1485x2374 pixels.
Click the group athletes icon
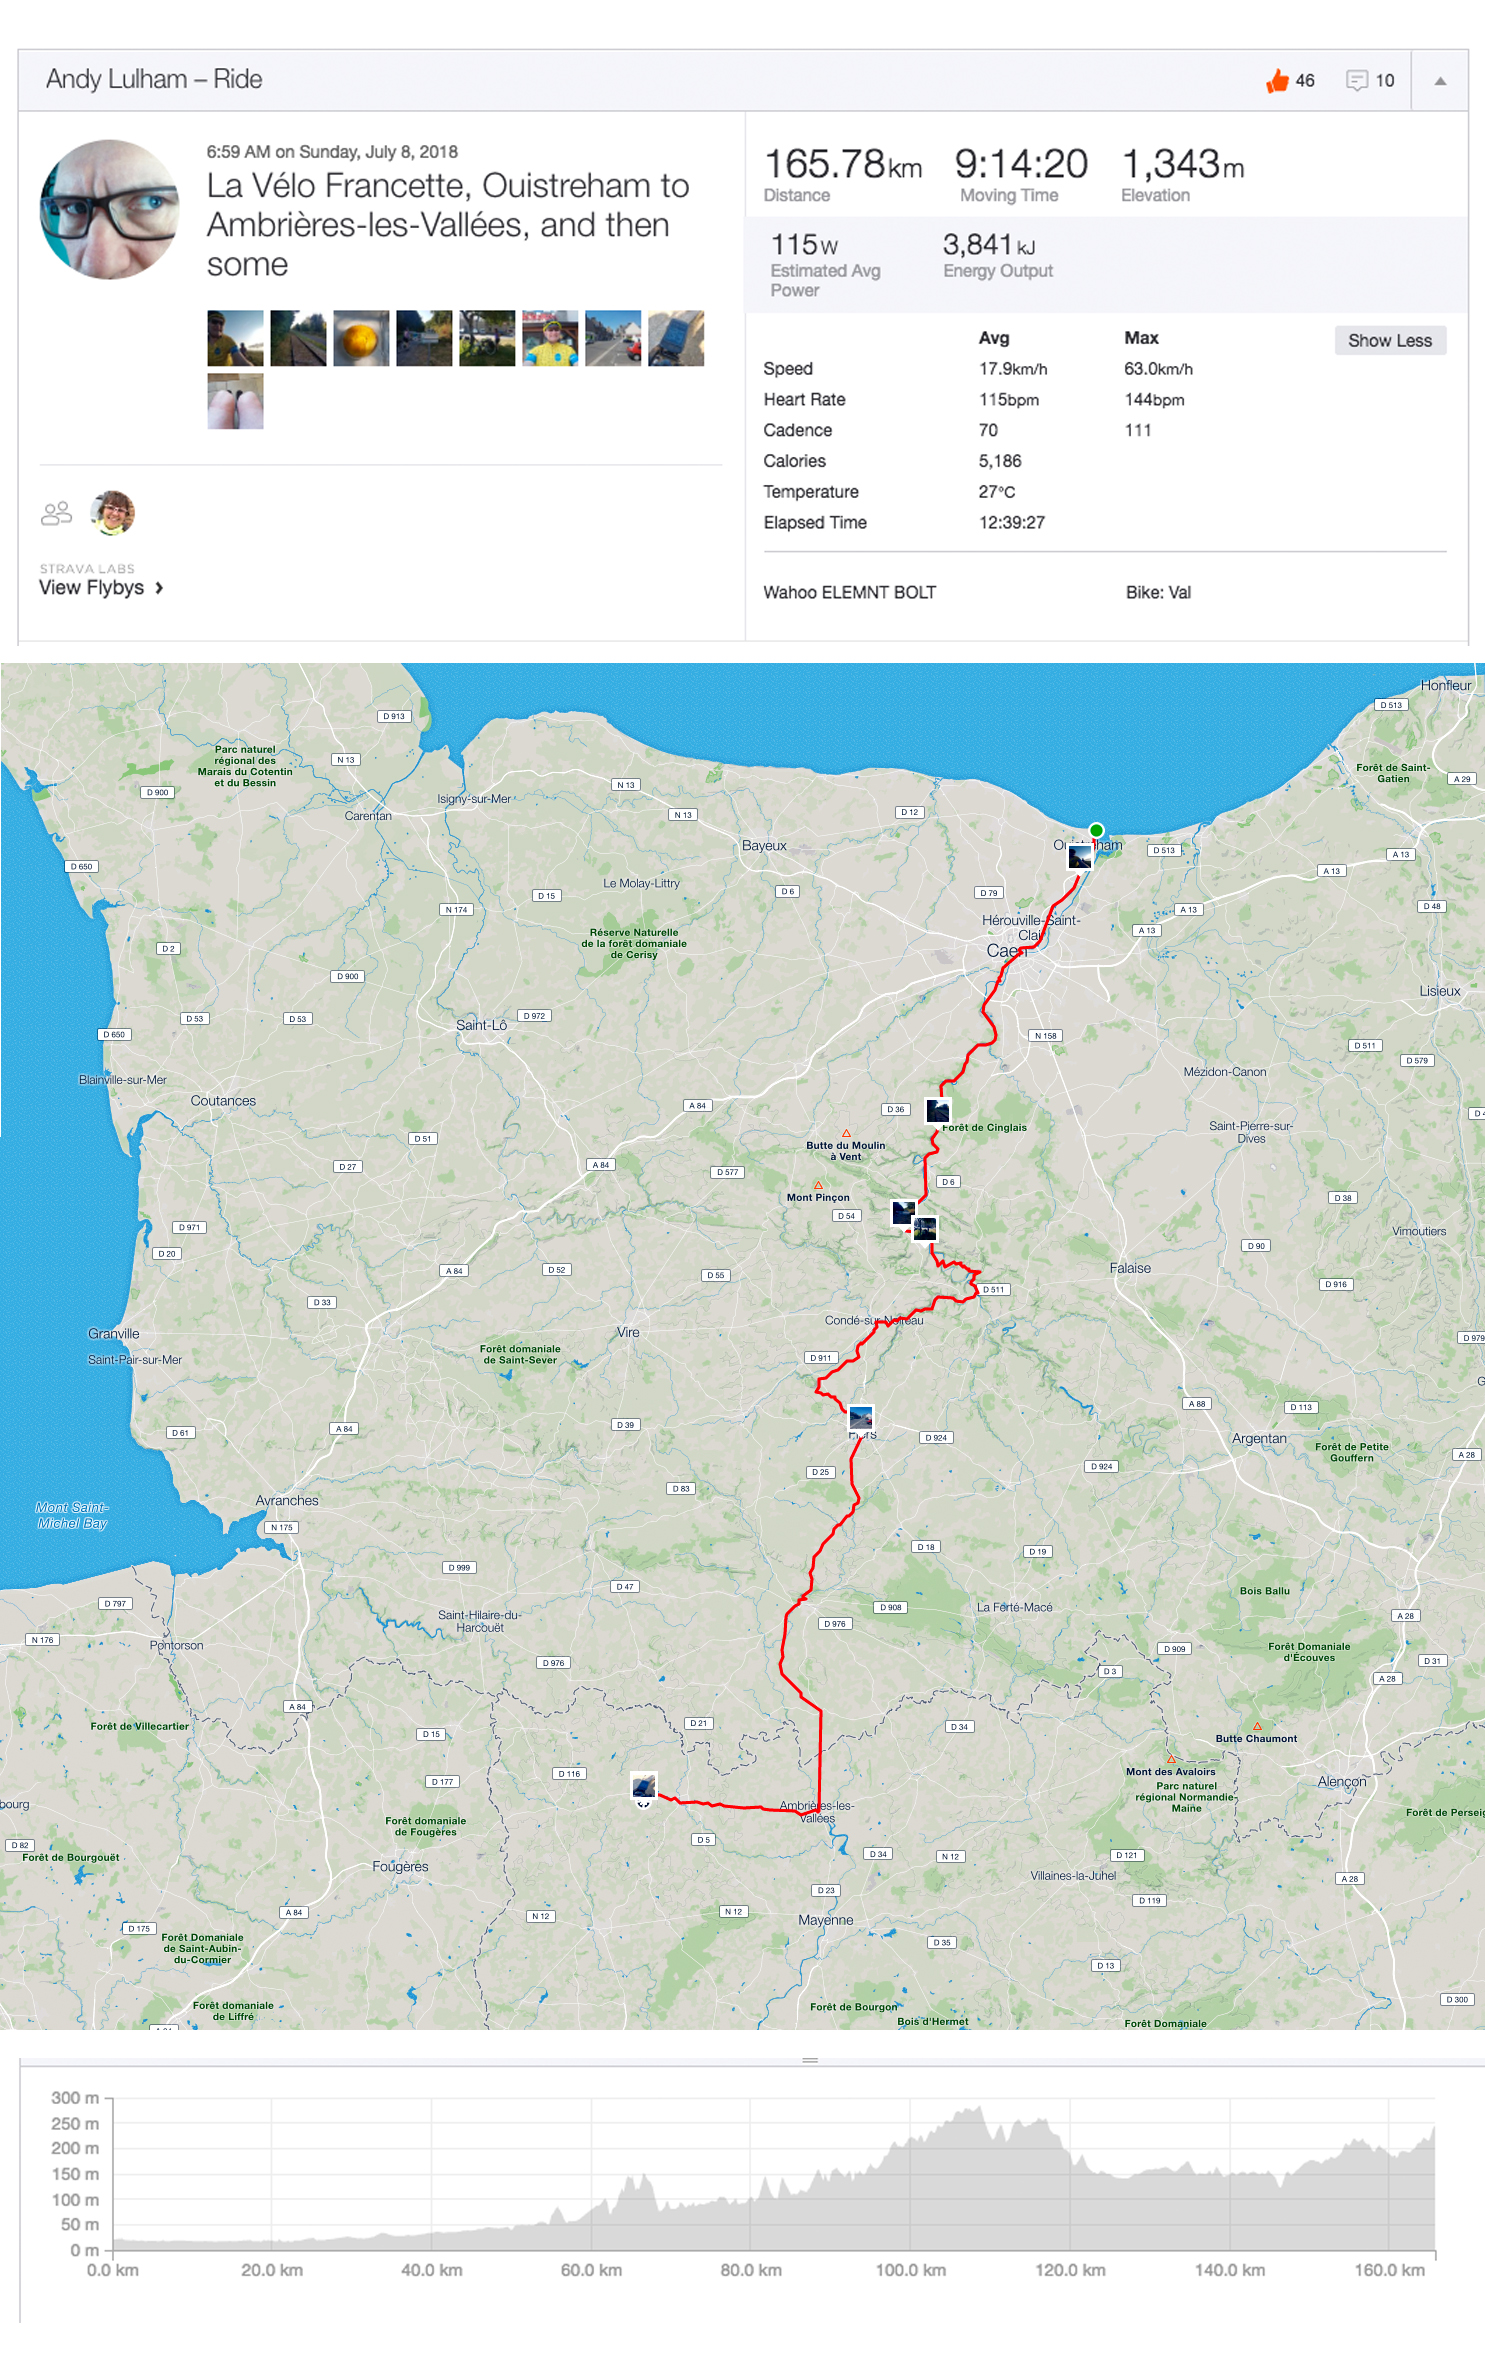[x=56, y=513]
